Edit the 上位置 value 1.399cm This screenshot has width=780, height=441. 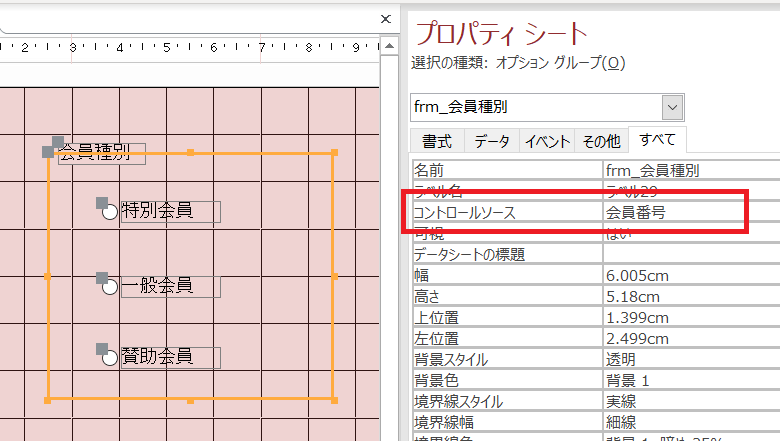[x=691, y=317]
